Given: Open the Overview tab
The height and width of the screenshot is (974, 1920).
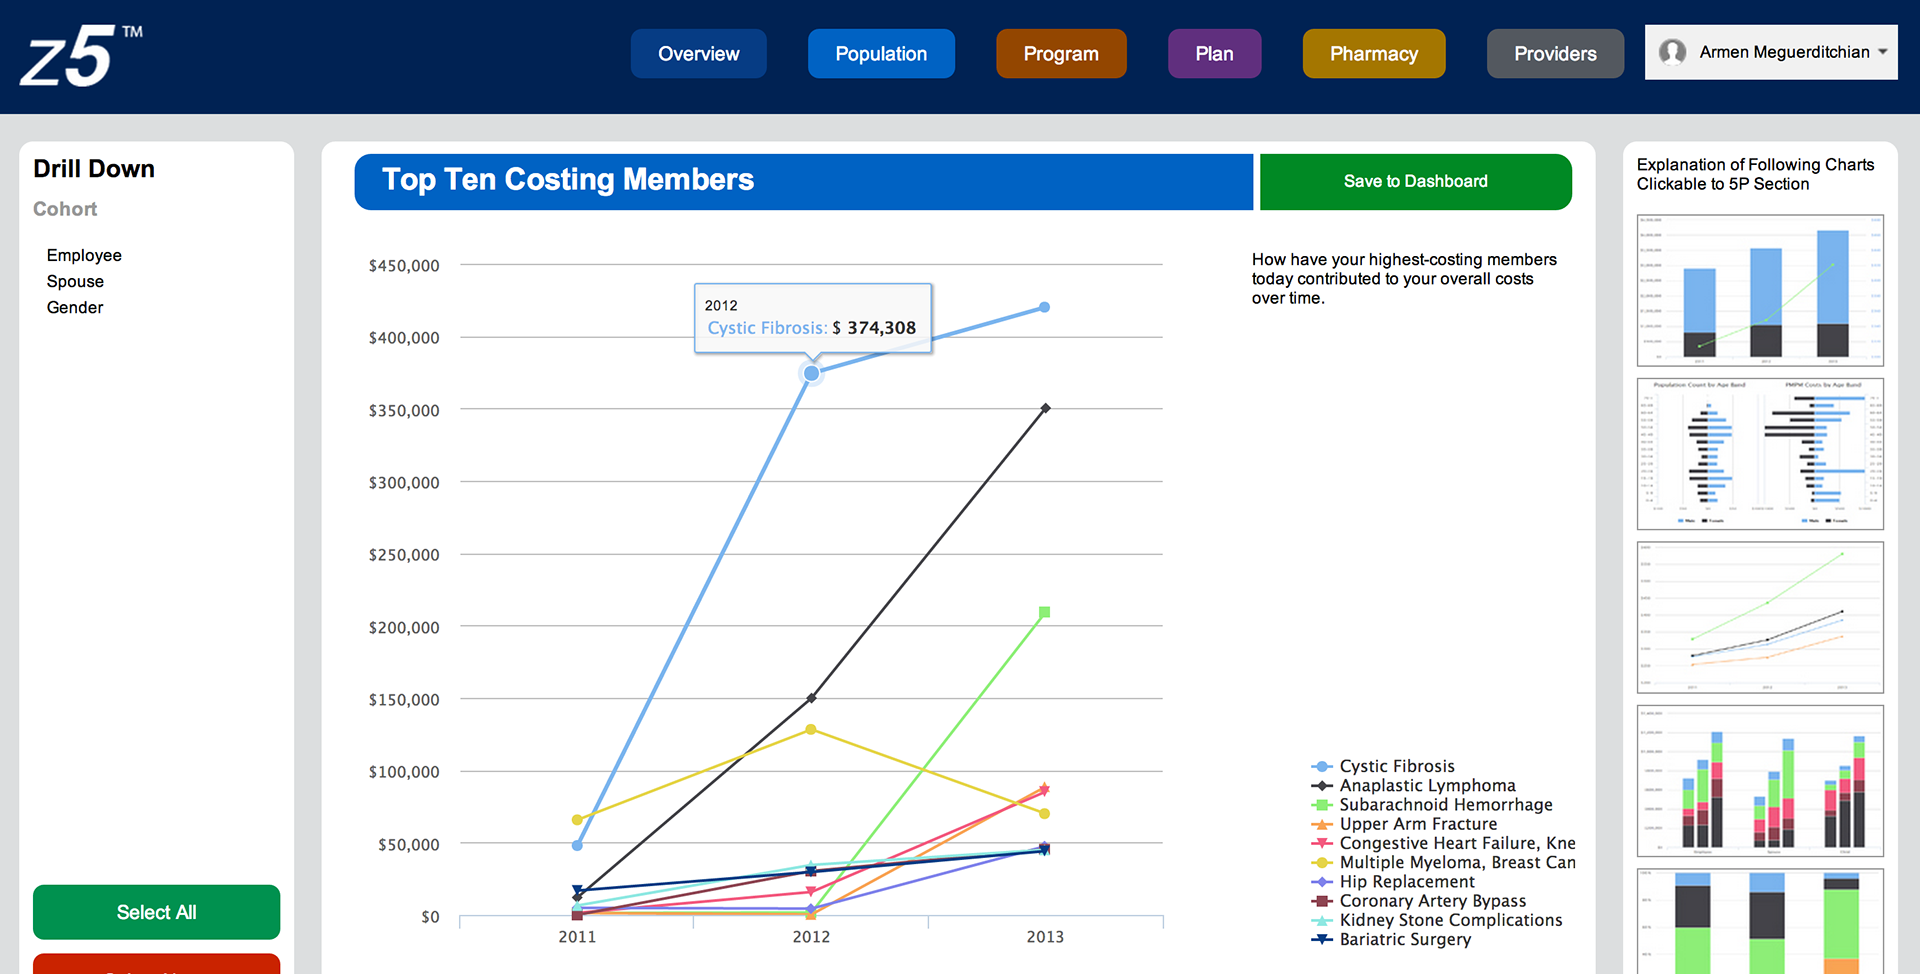Looking at the screenshot, I should tap(698, 54).
